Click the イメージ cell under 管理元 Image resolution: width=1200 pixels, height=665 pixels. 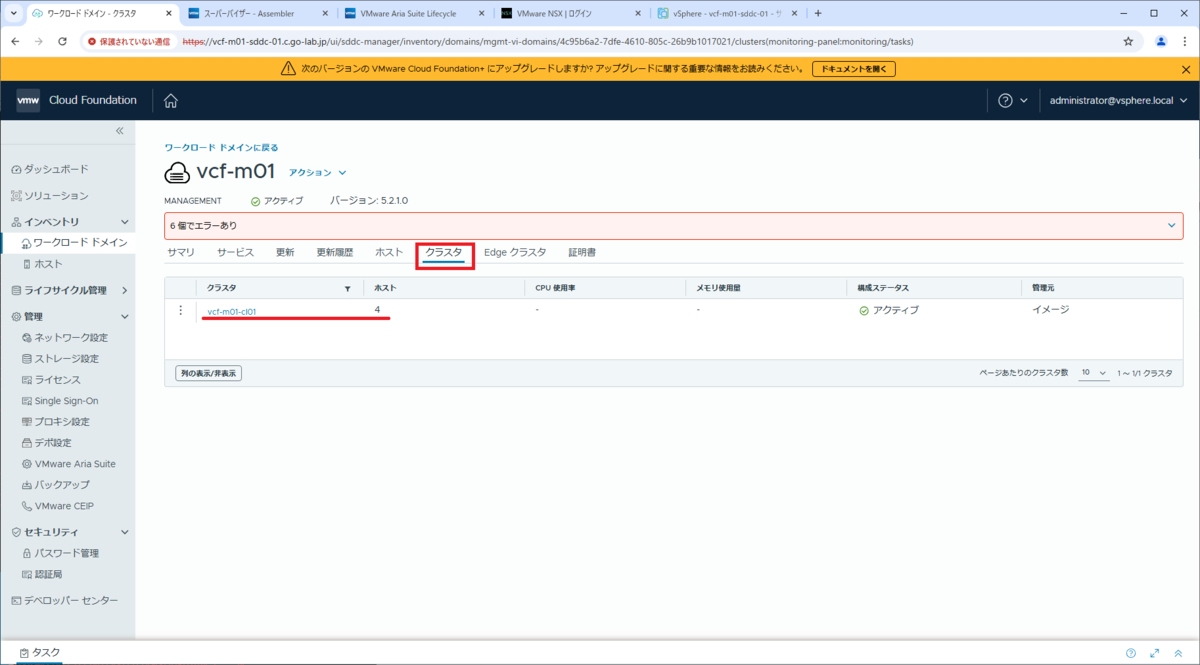(1050, 310)
